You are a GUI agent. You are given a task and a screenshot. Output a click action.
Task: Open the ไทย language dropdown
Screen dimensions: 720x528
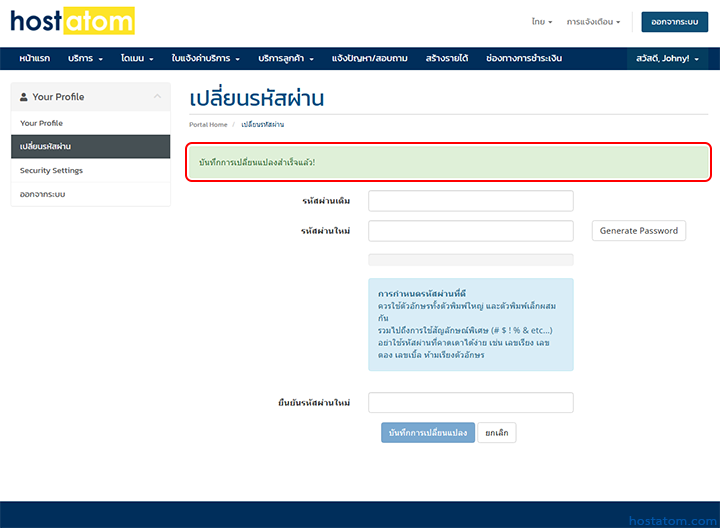click(x=543, y=21)
